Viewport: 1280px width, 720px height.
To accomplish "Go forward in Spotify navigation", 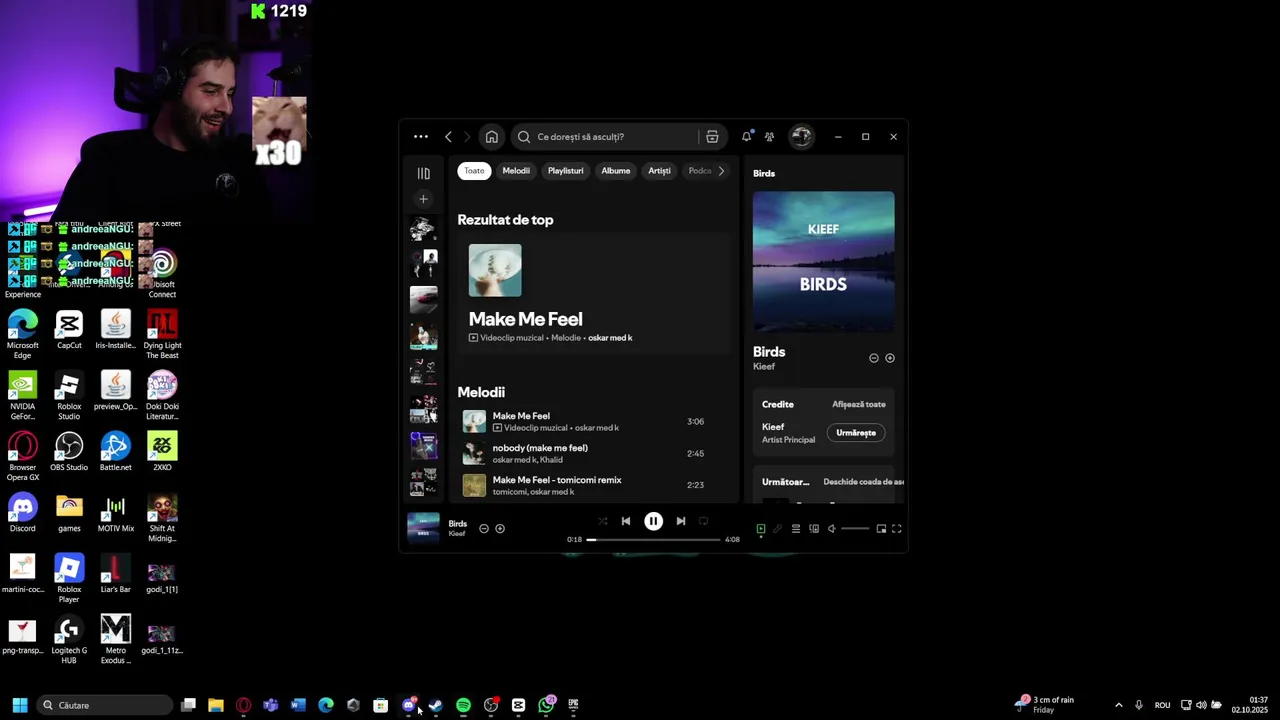I will tap(466, 137).
